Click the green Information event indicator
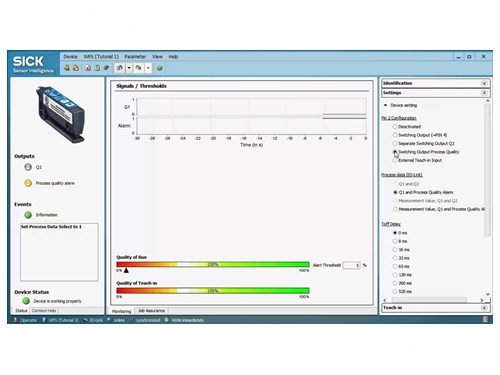The height and width of the screenshot is (375, 500). coord(28,215)
